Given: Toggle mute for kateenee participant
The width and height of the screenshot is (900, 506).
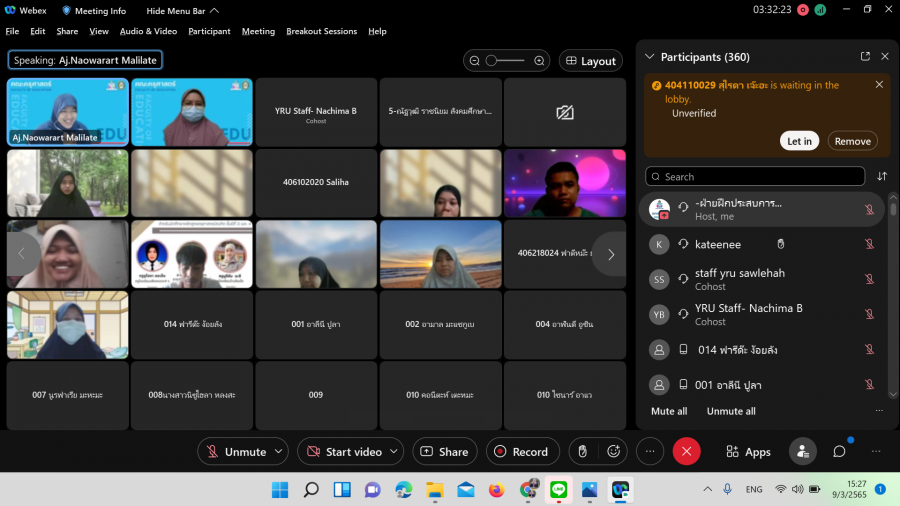Looking at the screenshot, I should [869, 244].
